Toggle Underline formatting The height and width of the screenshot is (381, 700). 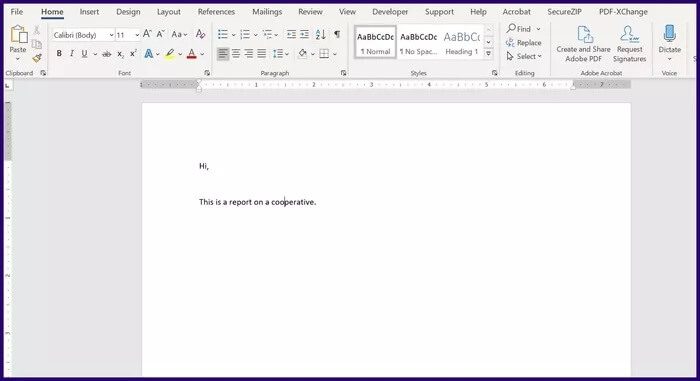(84, 54)
